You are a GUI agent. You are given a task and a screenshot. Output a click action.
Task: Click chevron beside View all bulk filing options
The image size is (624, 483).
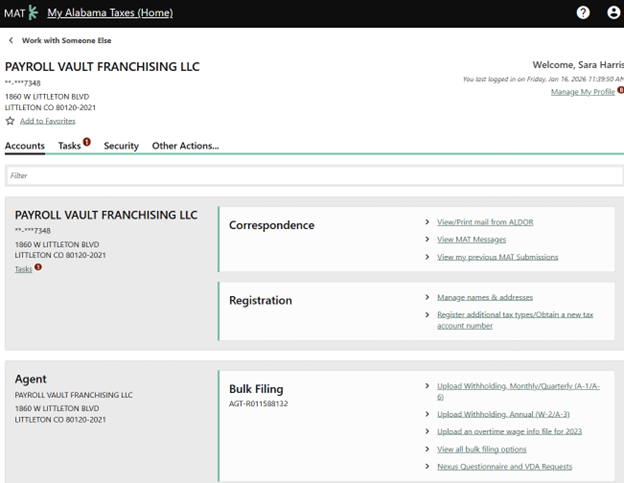(x=427, y=449)
